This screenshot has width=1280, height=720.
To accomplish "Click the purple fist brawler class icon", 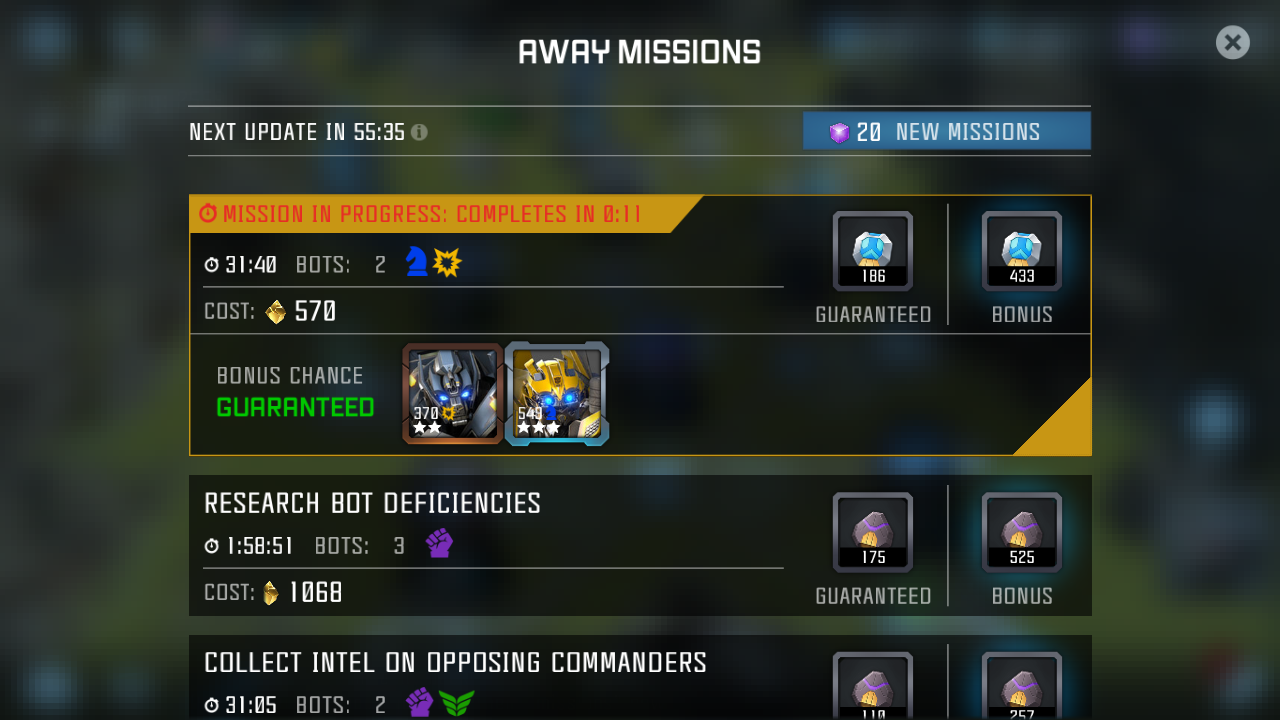I will click(439, 543).
